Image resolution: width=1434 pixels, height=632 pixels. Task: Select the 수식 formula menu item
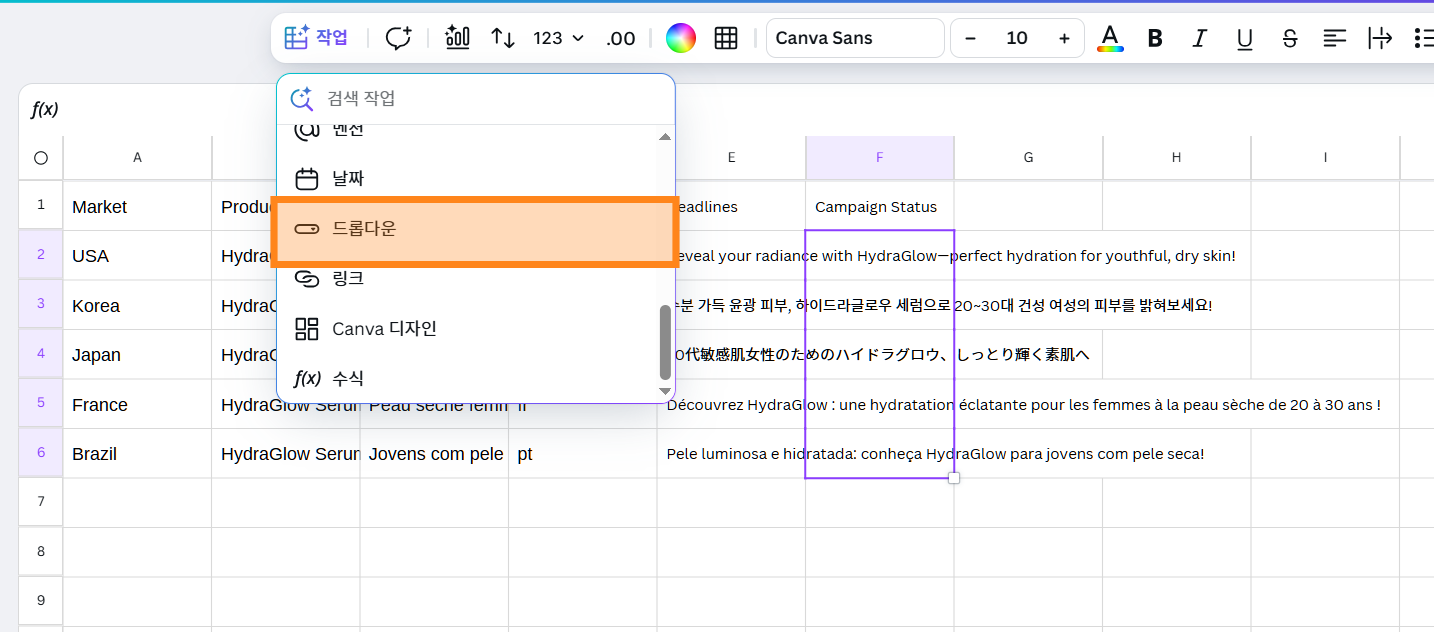point(466,378)
